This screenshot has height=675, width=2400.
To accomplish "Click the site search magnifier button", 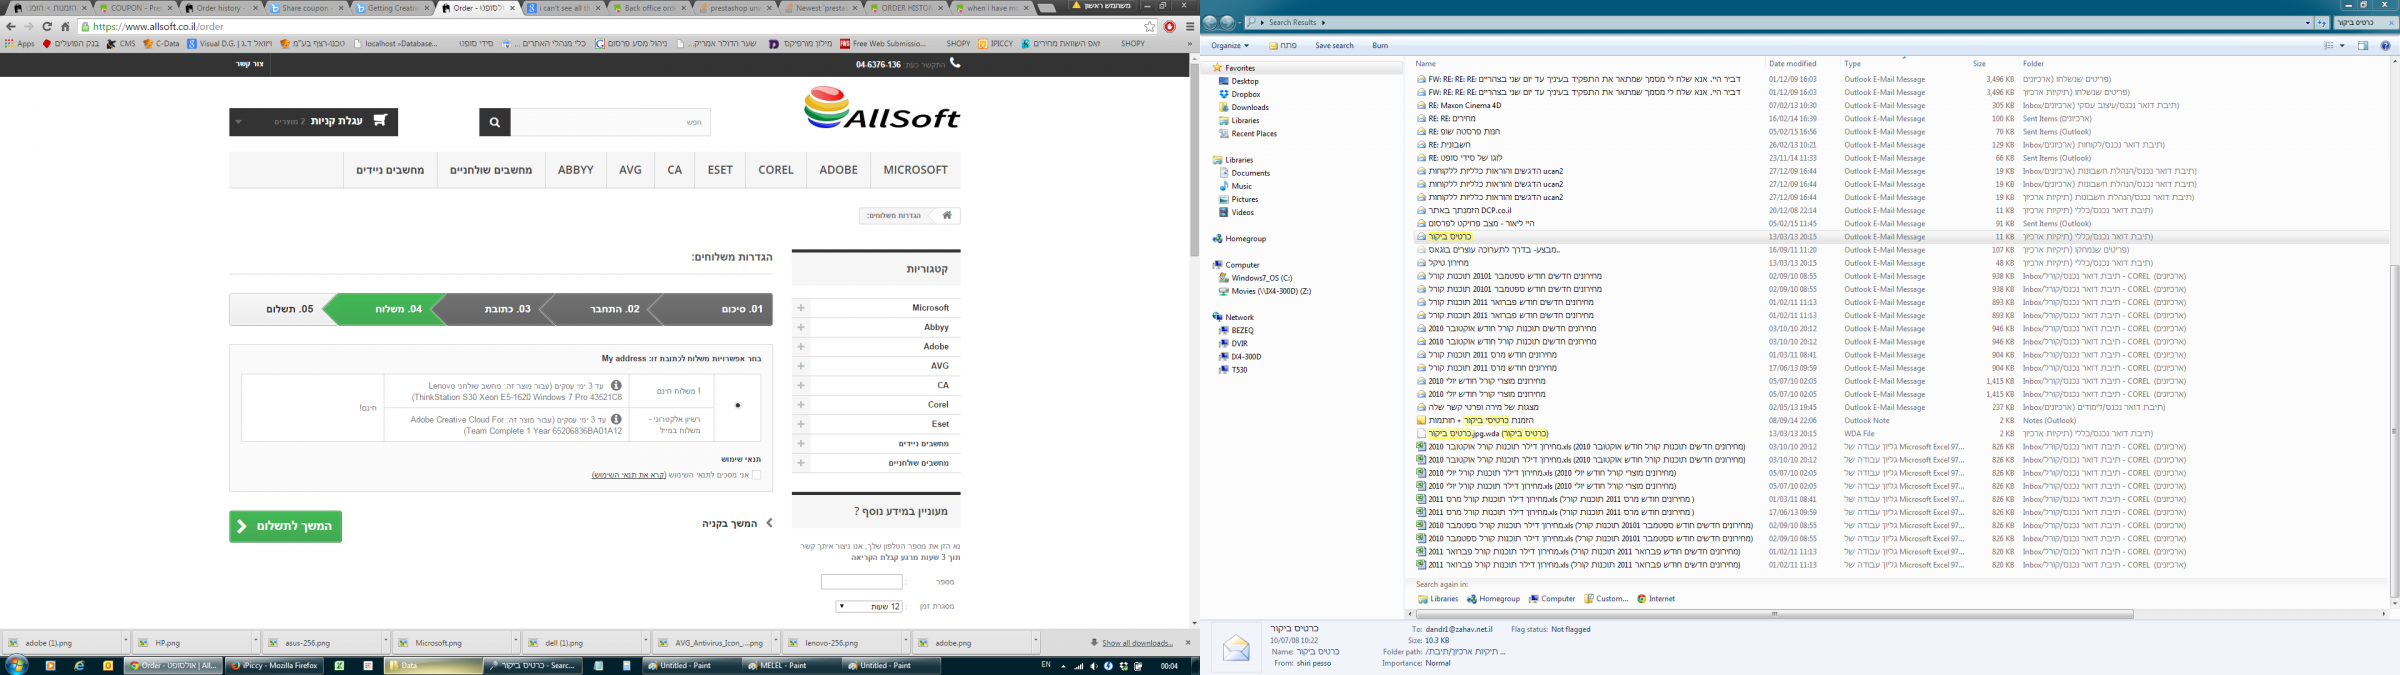I will pos(495,122).
